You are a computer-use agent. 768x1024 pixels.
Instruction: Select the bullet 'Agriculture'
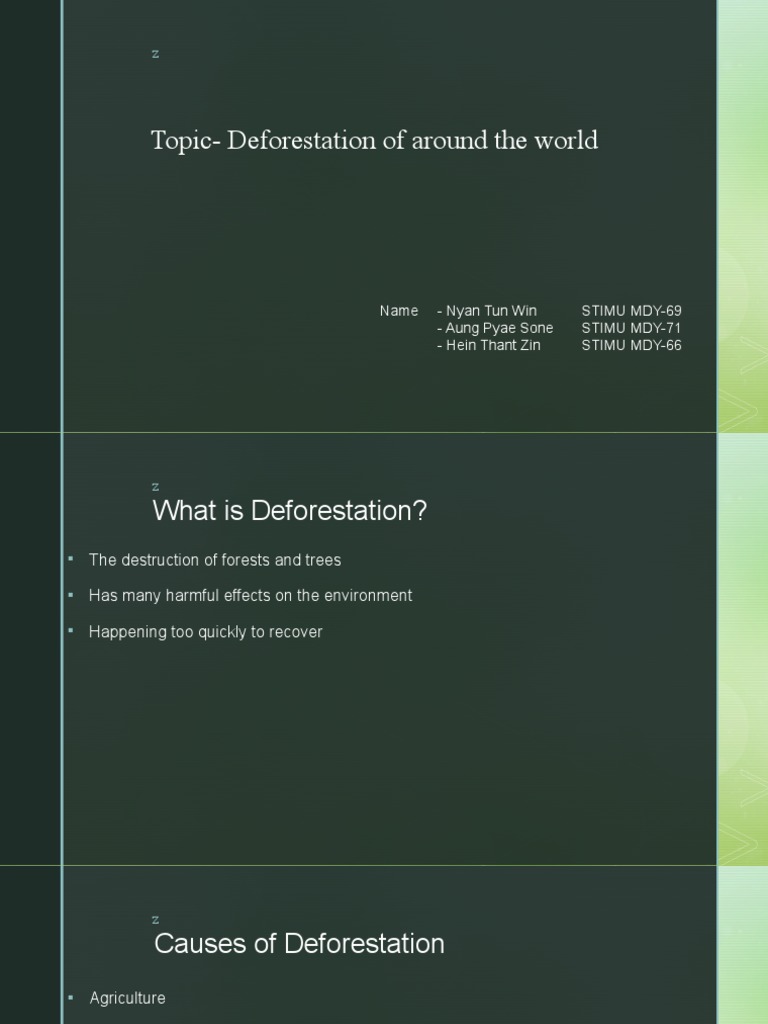(127, 998)
